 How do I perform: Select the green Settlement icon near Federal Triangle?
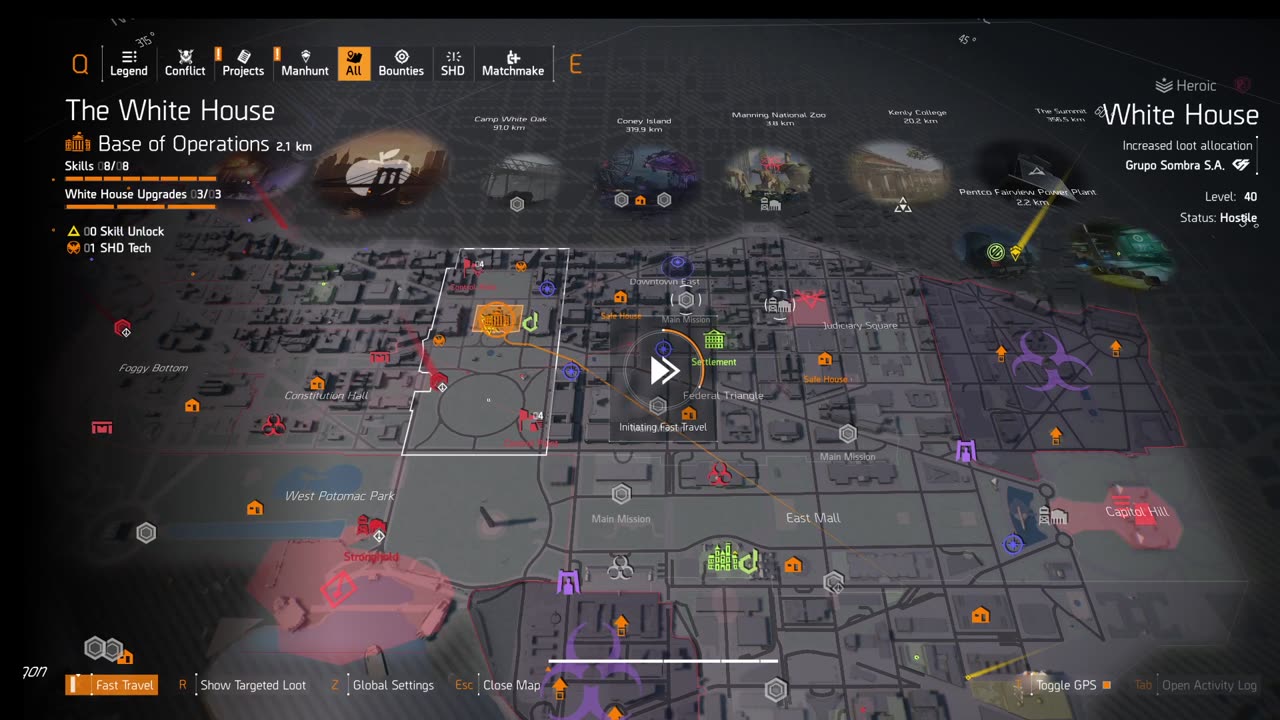(713, 340)
